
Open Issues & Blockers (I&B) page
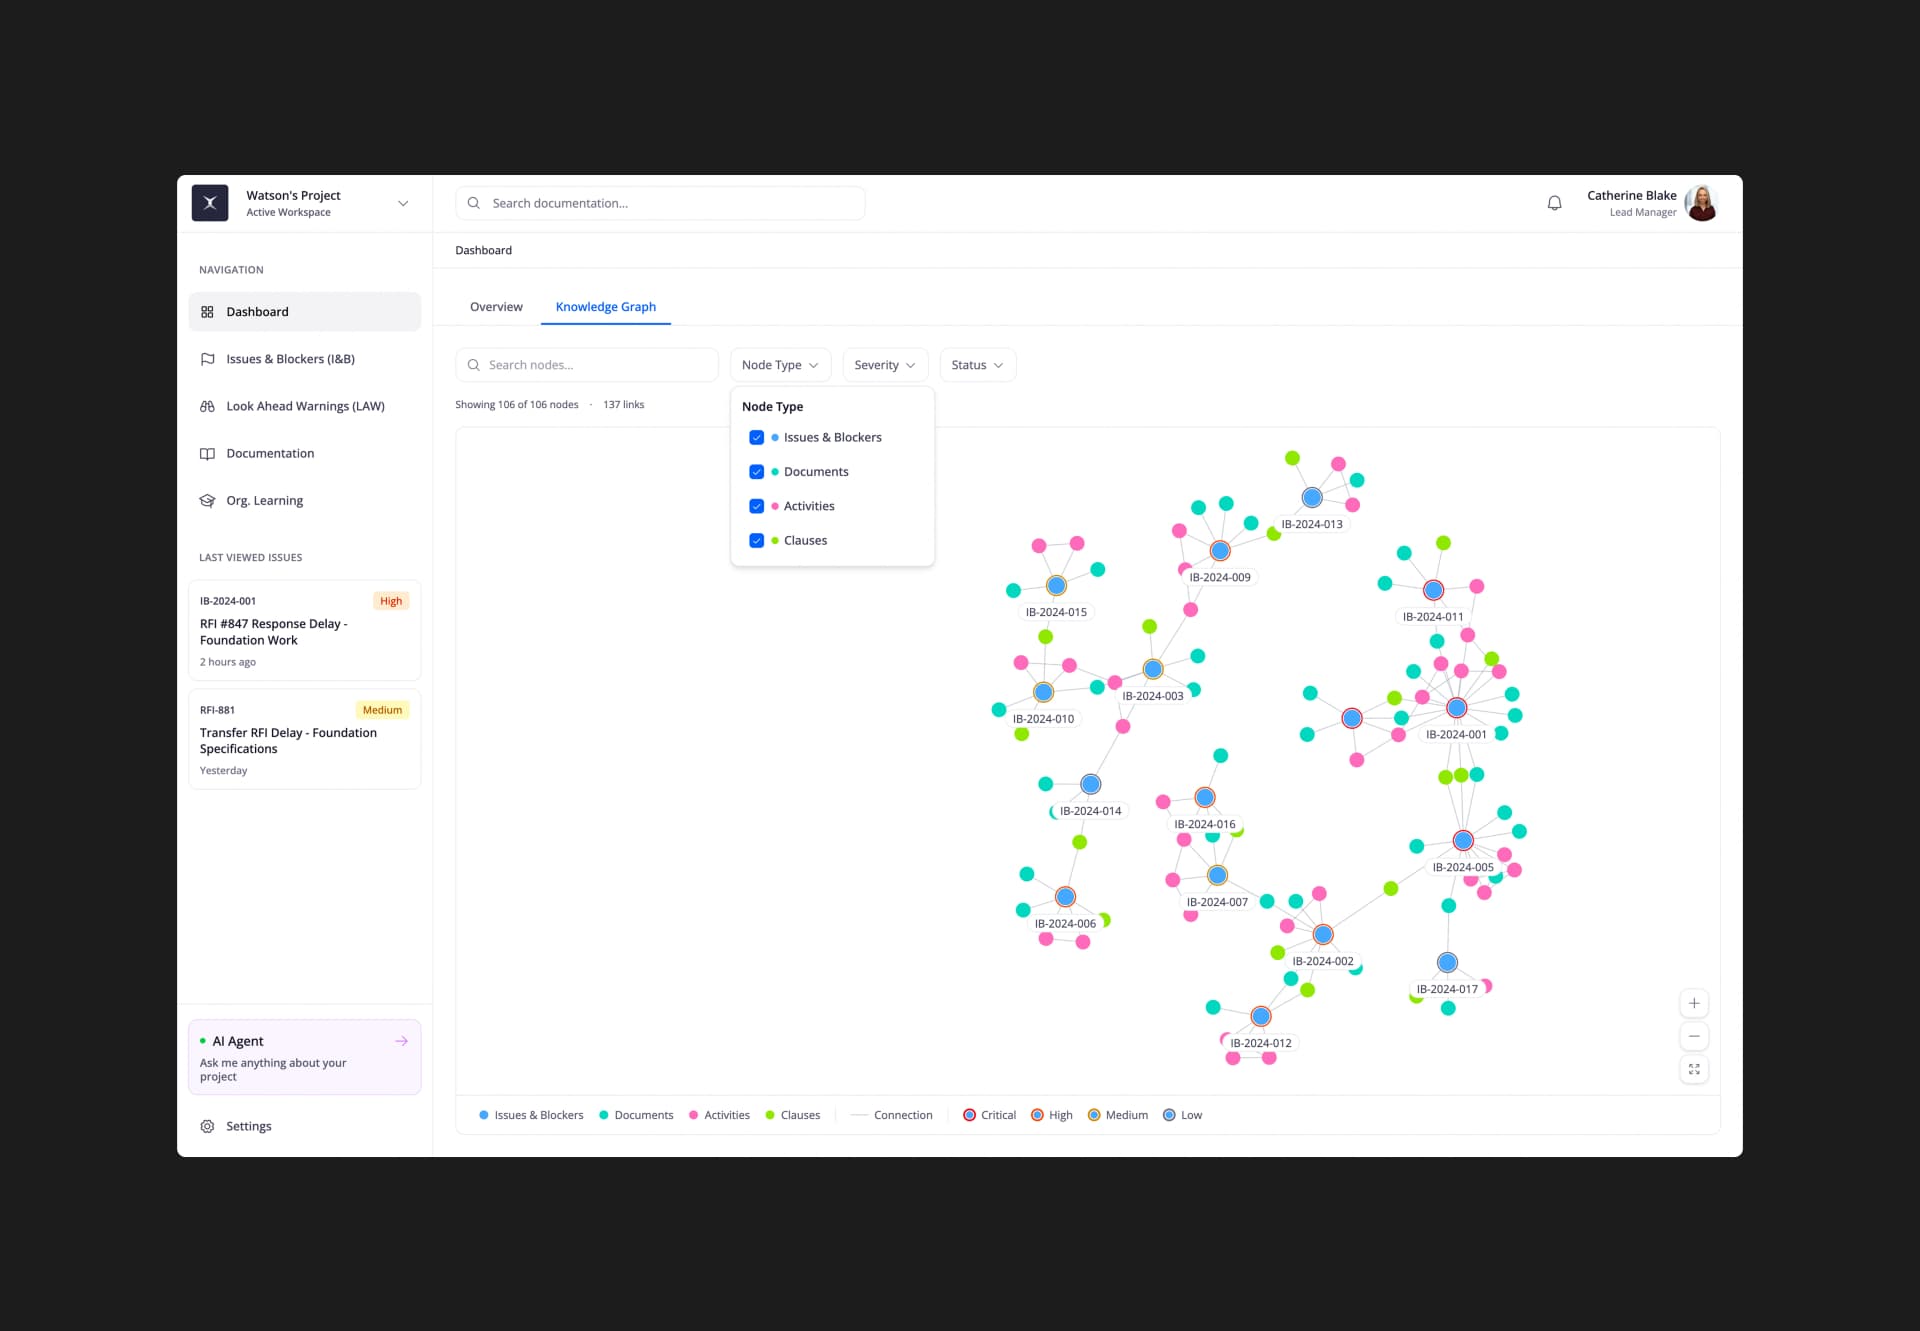(304, 359)
